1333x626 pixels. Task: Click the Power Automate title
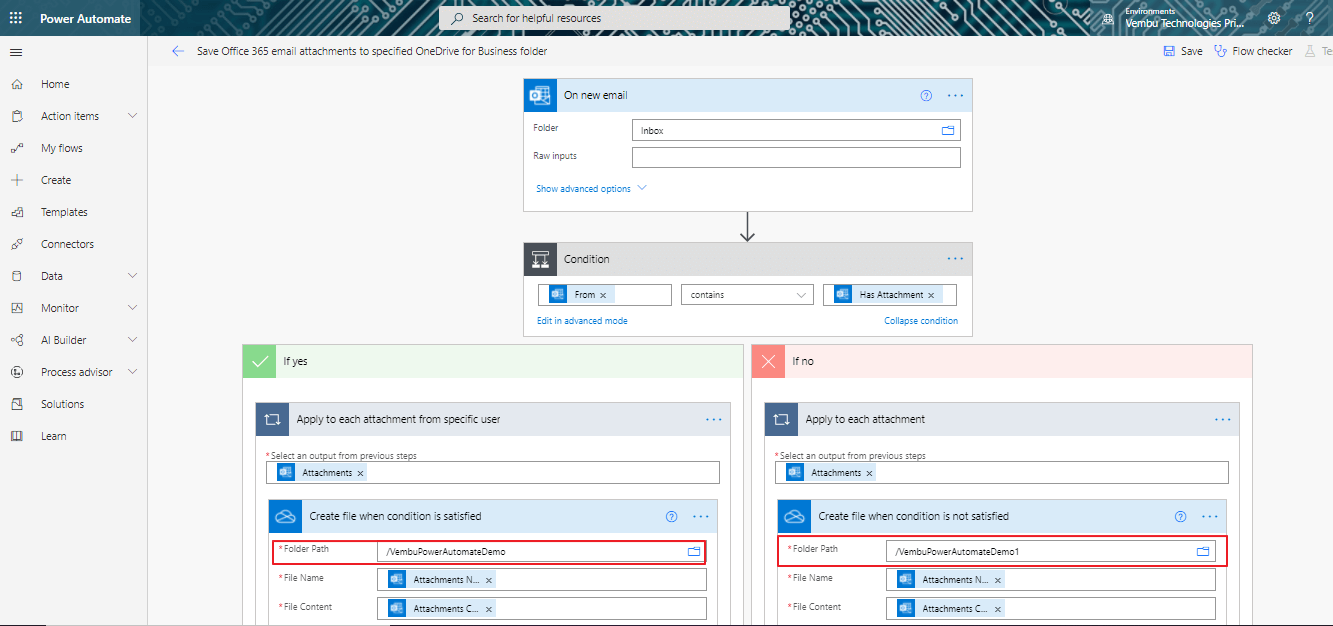pyautogui.click(x=85, y=18)
